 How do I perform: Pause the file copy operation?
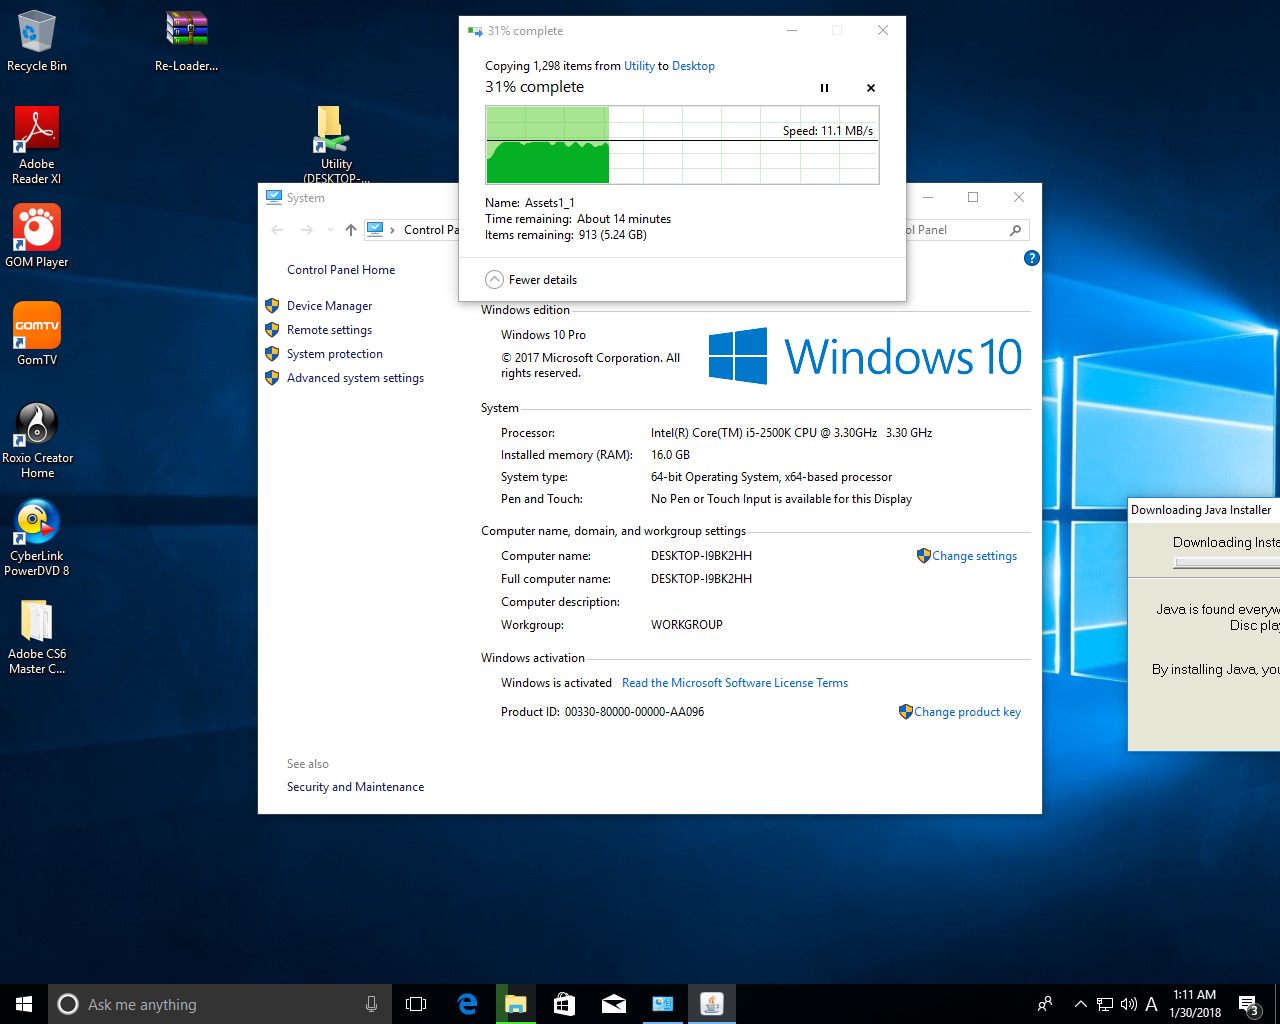point(824,88)
